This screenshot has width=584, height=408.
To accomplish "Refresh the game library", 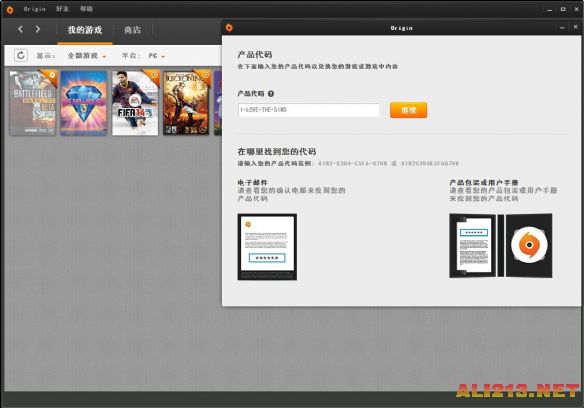I will [x=21, y=56].
